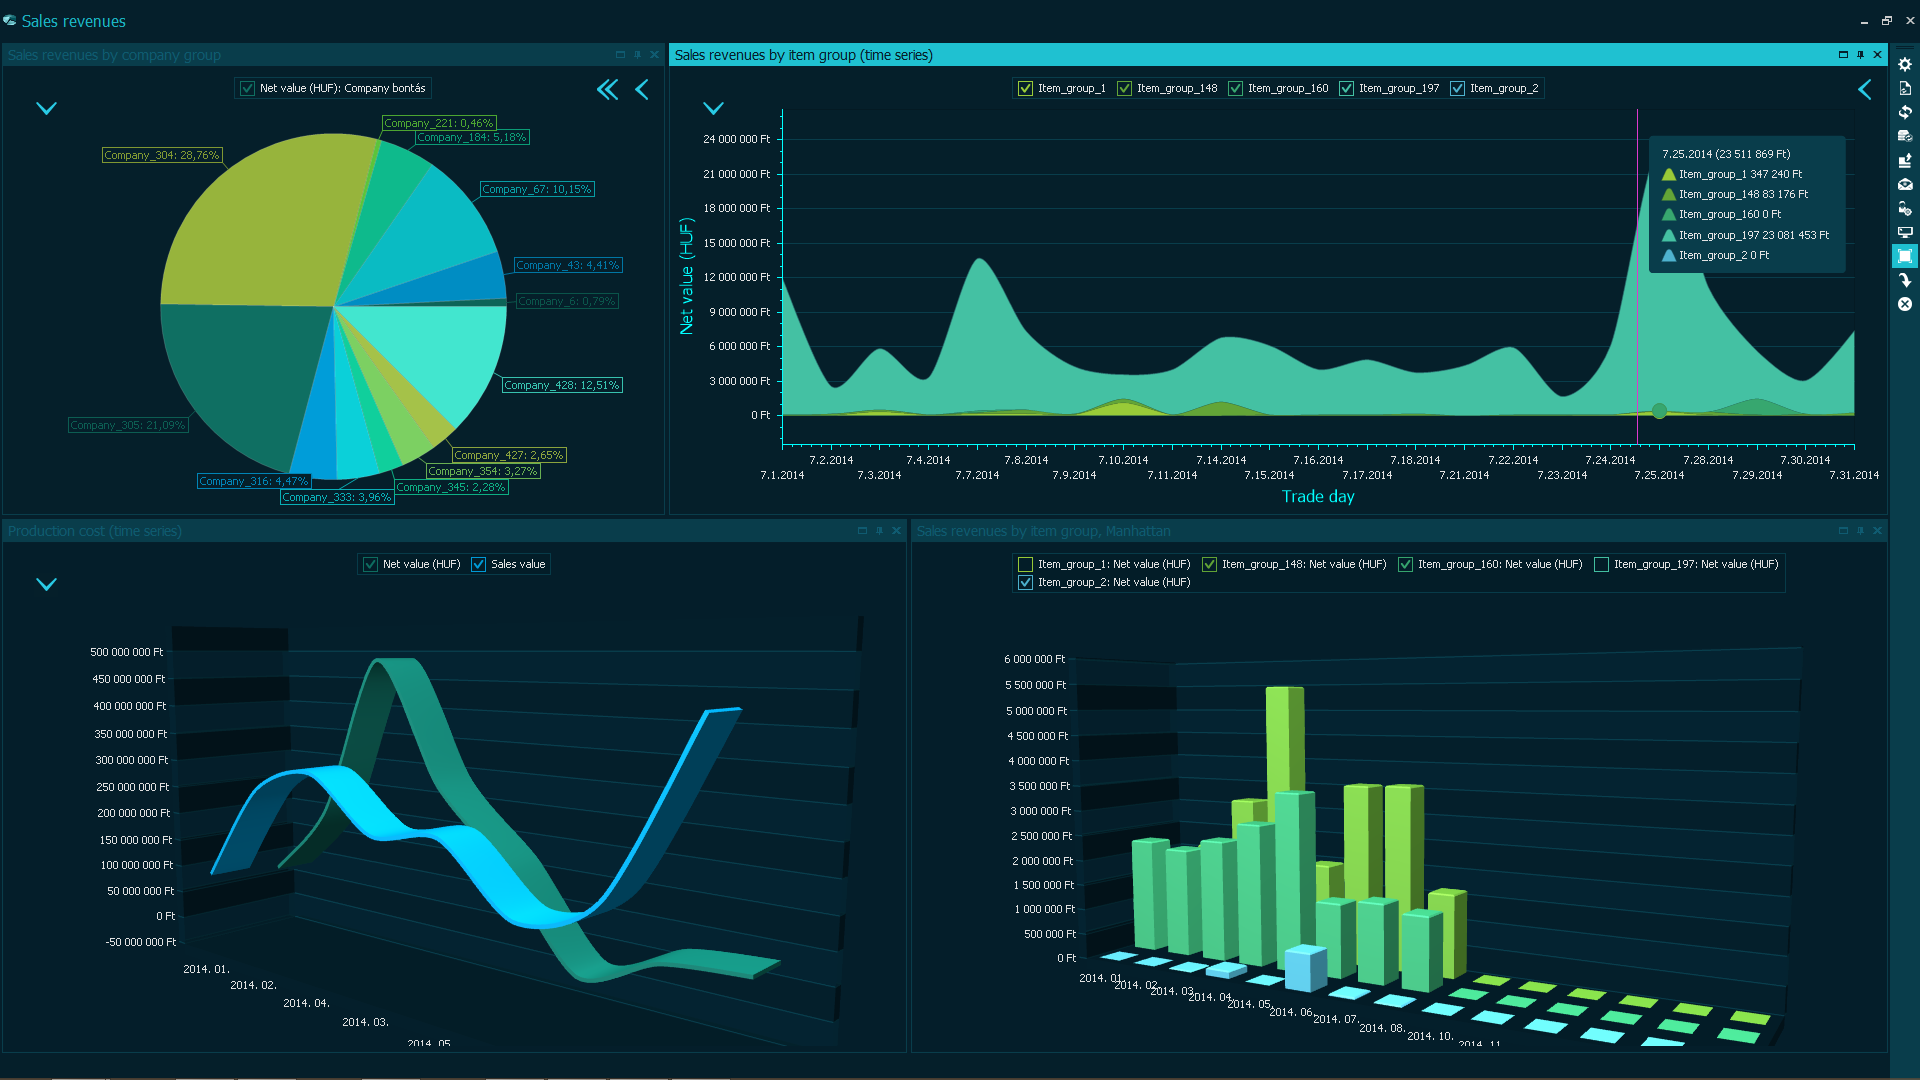Click the export upload icon in sidebar
The image size is (1920, 1080).
pyautogui.click(x=1905, y=160)
